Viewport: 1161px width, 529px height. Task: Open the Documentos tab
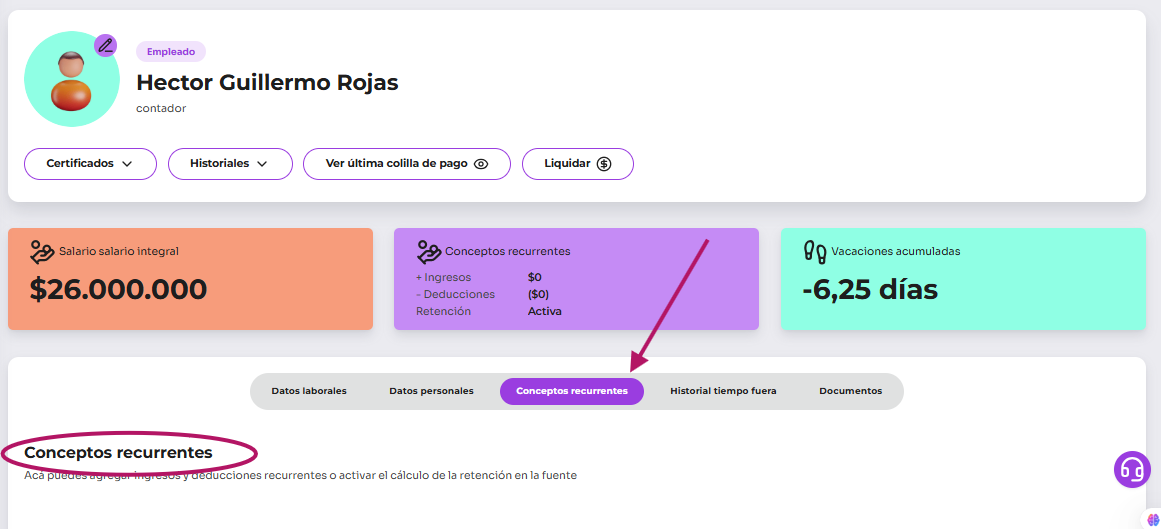point(850,391)
